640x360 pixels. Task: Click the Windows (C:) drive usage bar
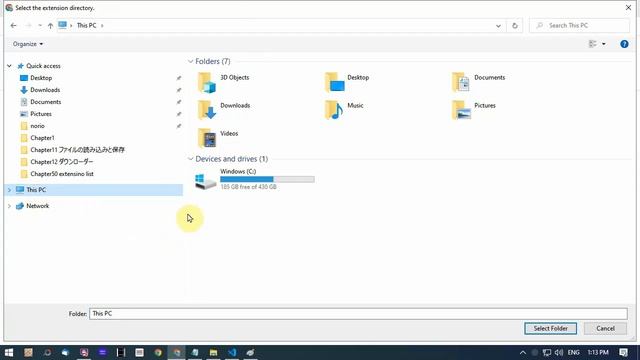267,179
